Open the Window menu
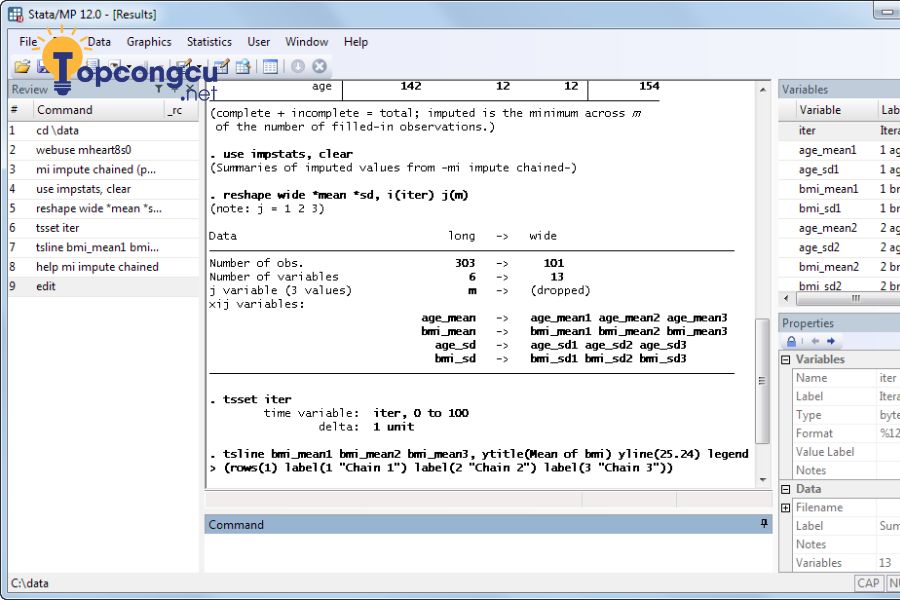This screenshot has width=900, height=600. point(307,42)
